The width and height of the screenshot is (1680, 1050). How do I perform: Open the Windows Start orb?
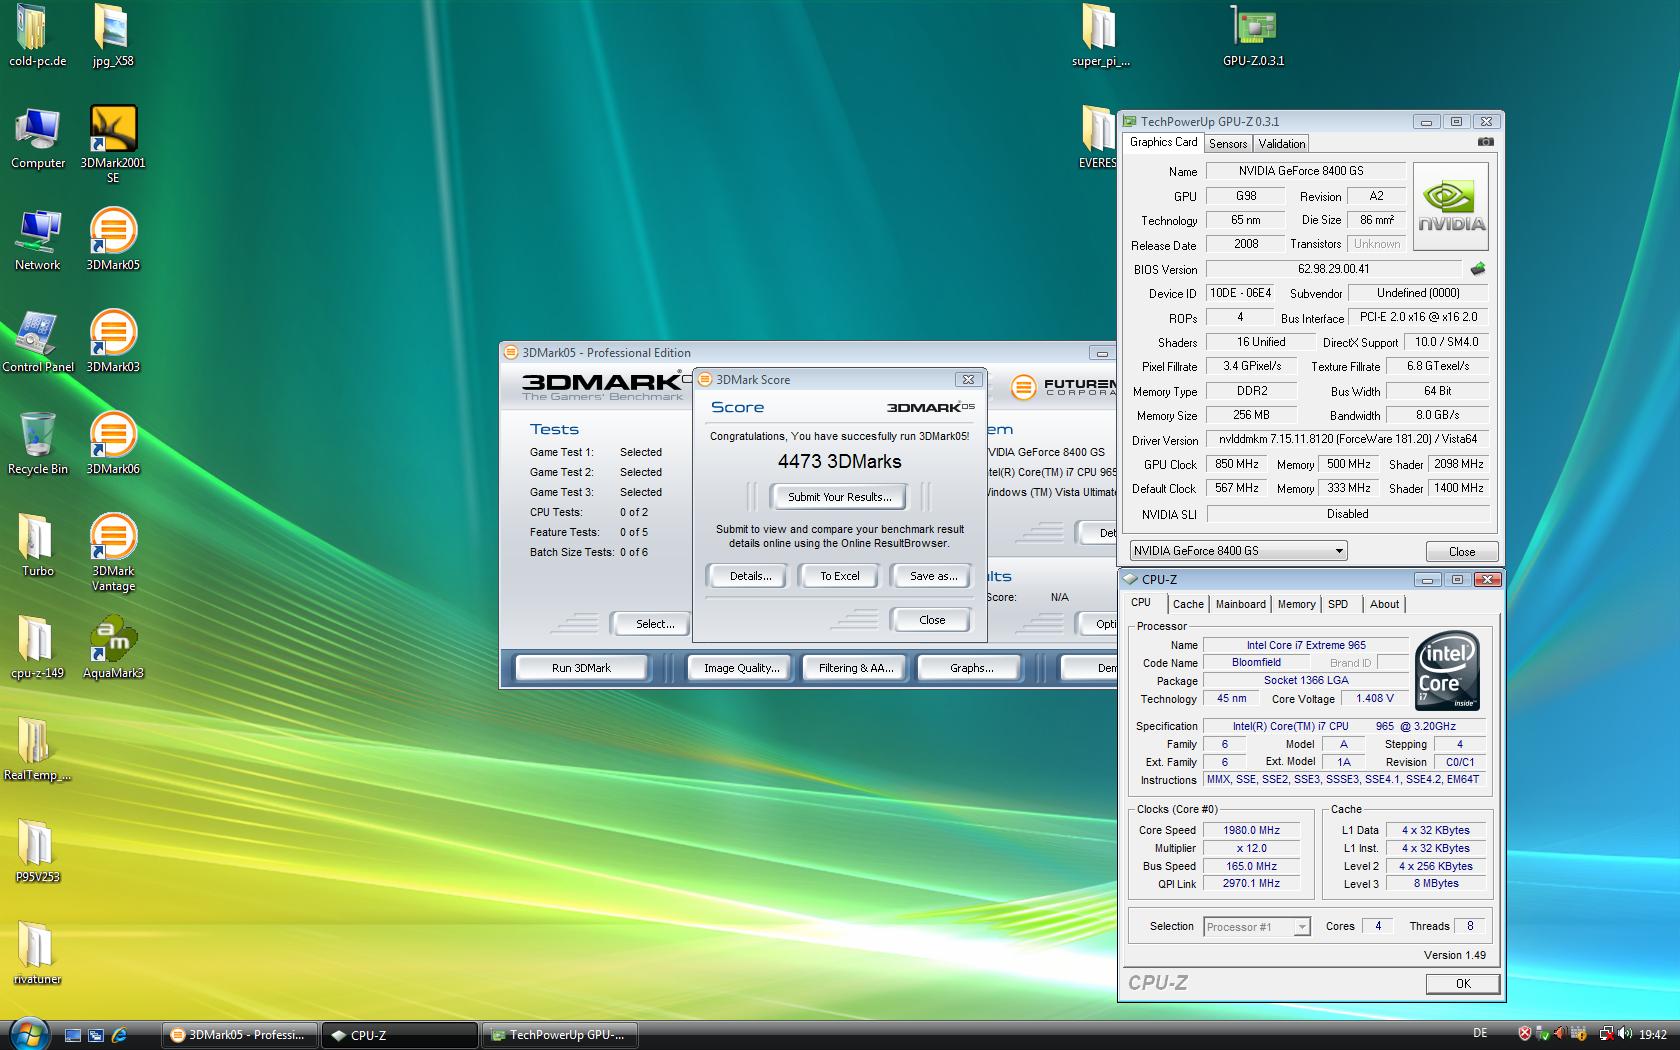pos(27,1033)
